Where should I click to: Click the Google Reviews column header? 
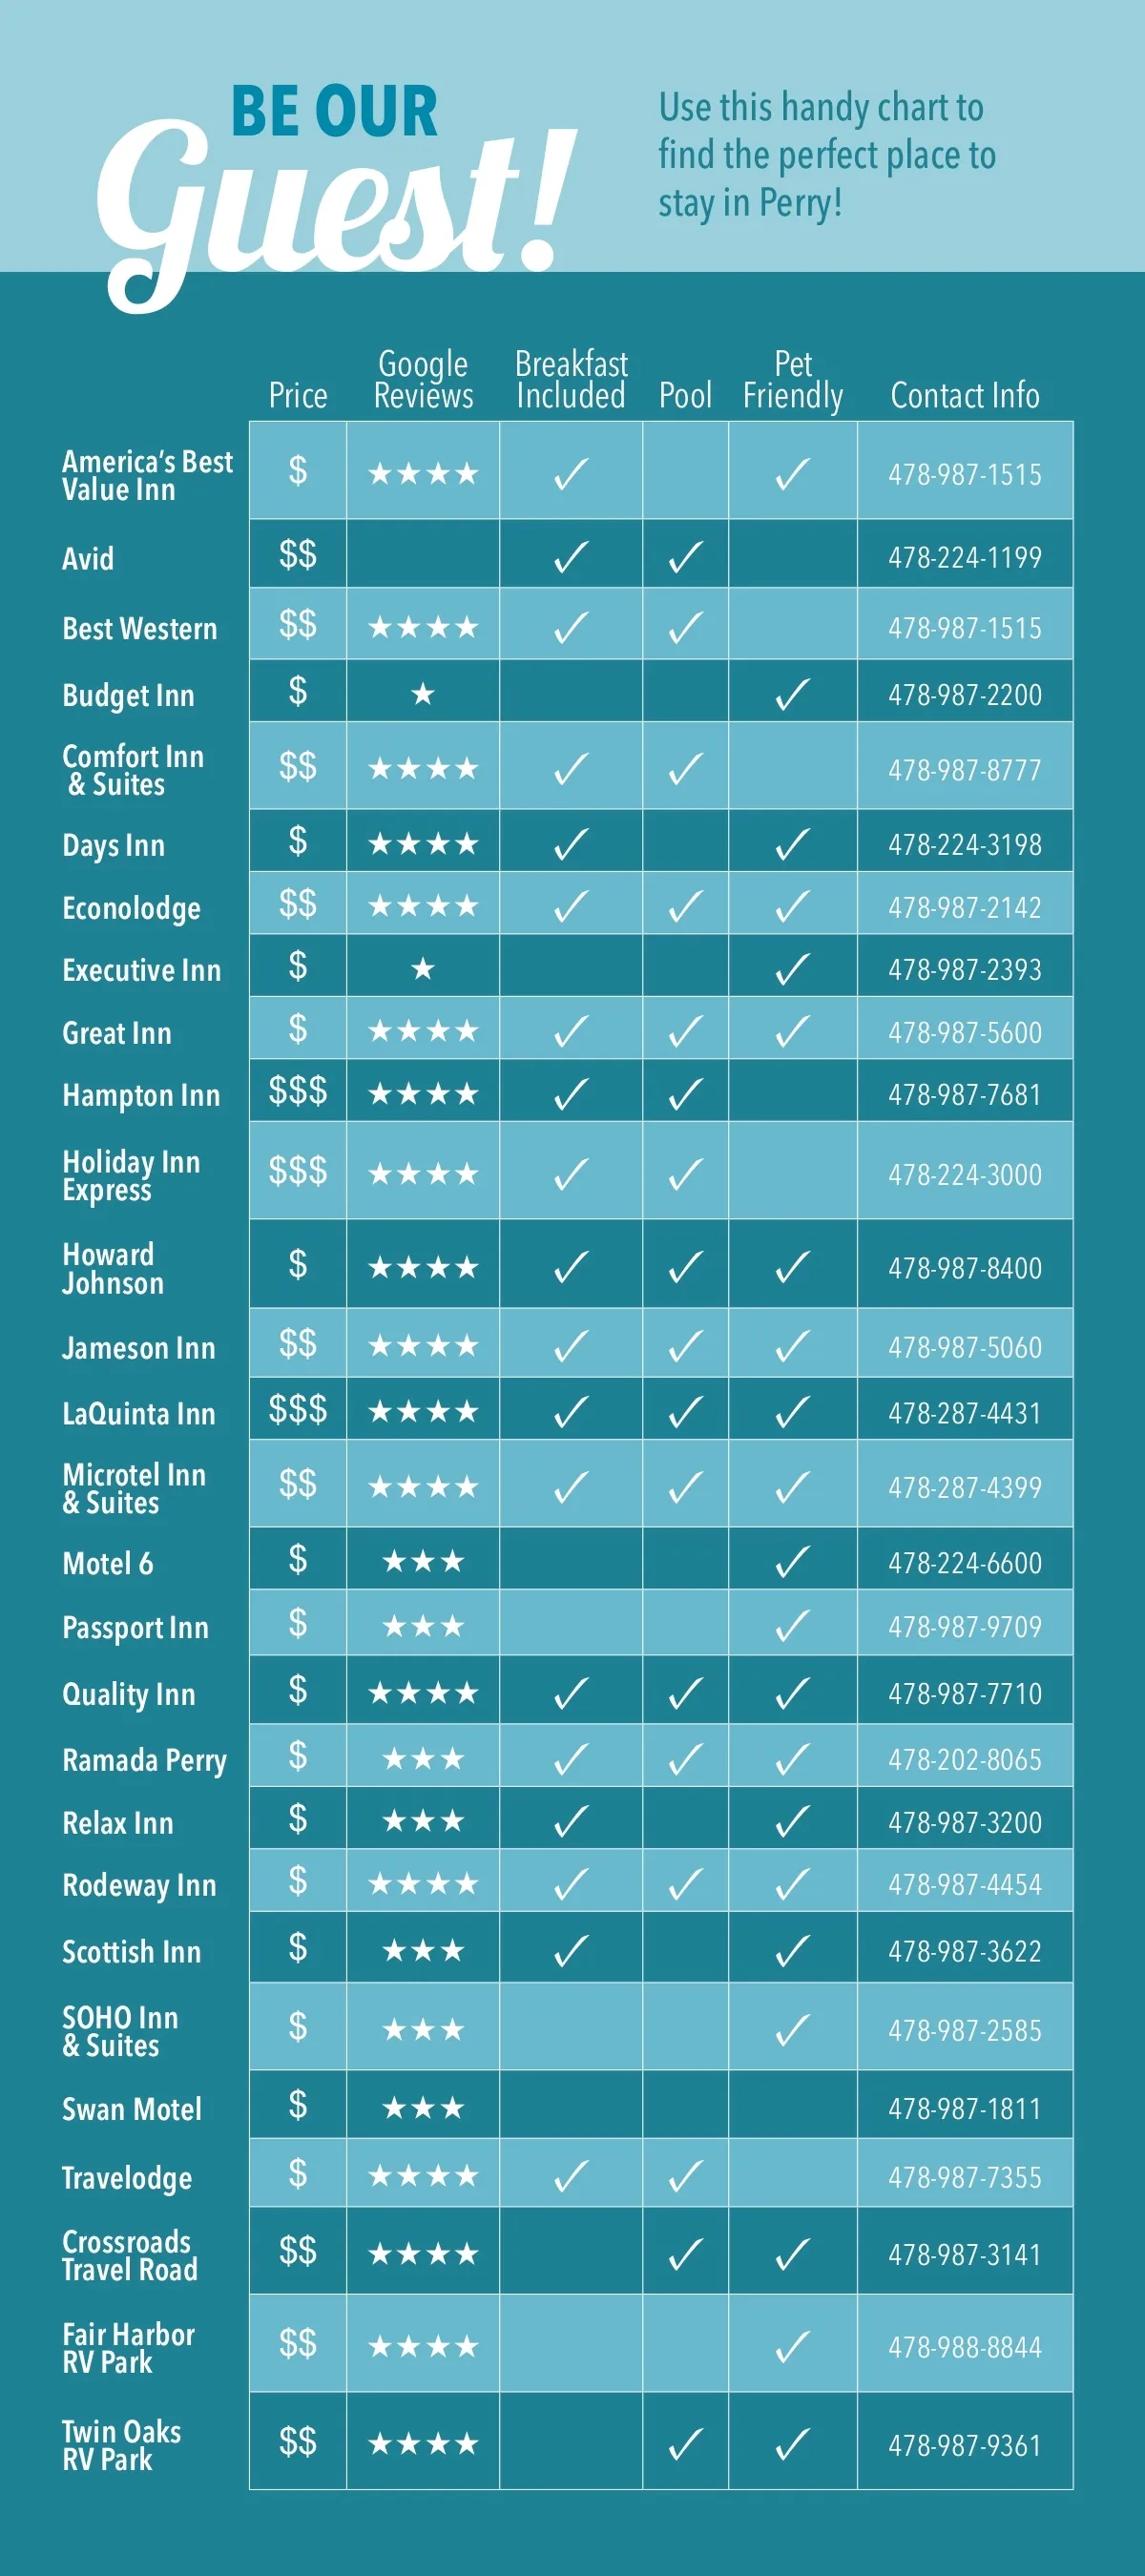pos(423,380)
